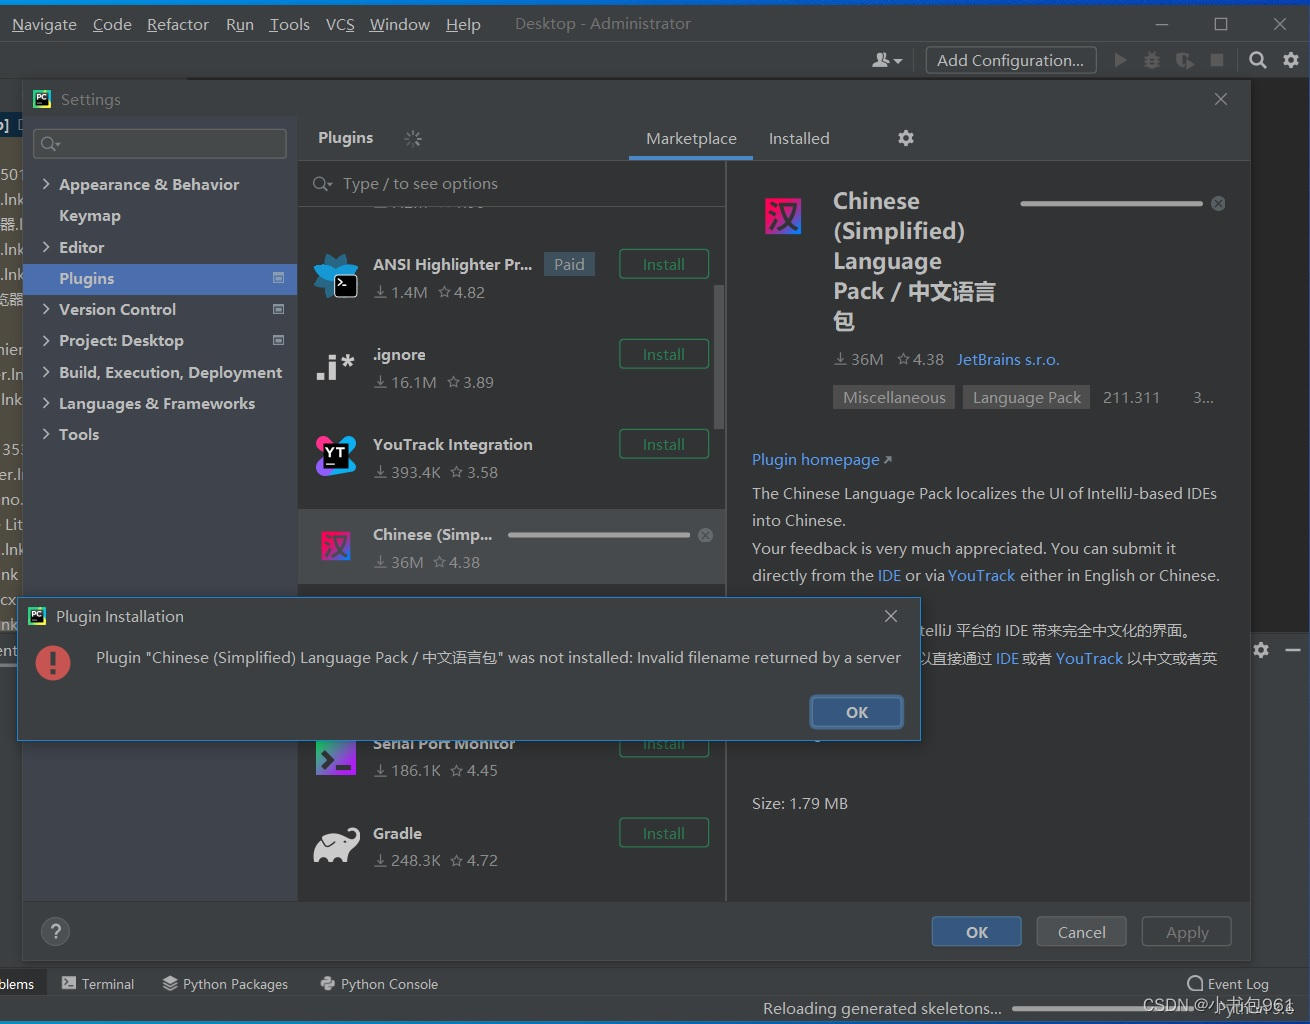1310x1024 pixels.
Task: Click the Run toolbar icon
Action: pos(1120,60)
